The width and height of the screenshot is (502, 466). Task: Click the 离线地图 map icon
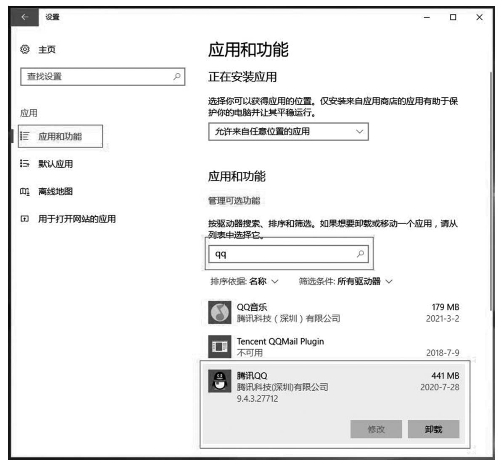(x=25, y=191)
